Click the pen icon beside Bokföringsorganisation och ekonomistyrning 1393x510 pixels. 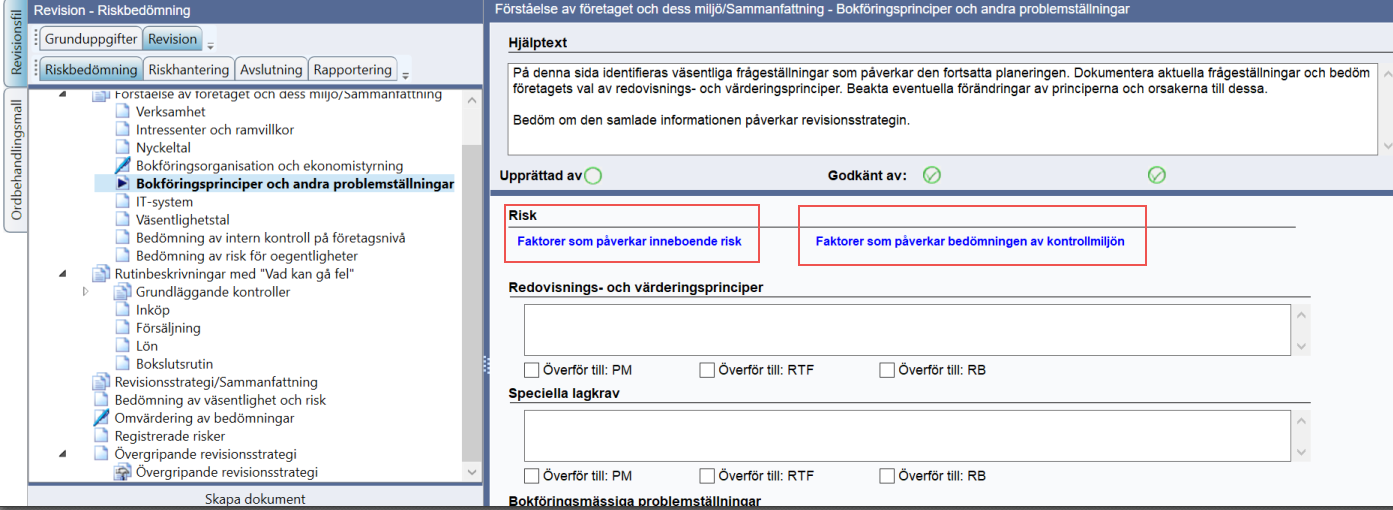point(123,166)
